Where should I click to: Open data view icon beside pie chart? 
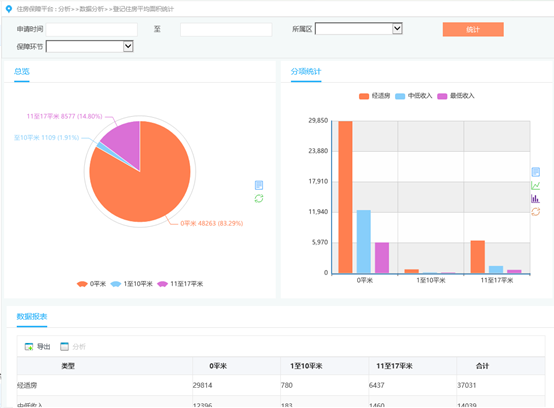(x=259, y=185)
